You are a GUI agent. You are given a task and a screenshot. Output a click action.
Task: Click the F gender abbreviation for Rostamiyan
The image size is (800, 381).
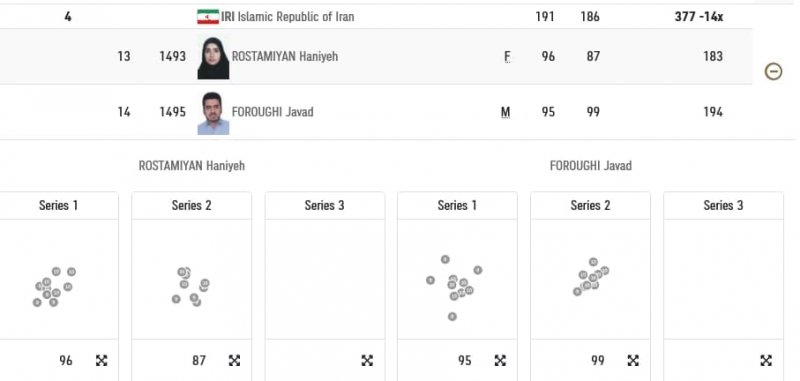pos(507,57)
